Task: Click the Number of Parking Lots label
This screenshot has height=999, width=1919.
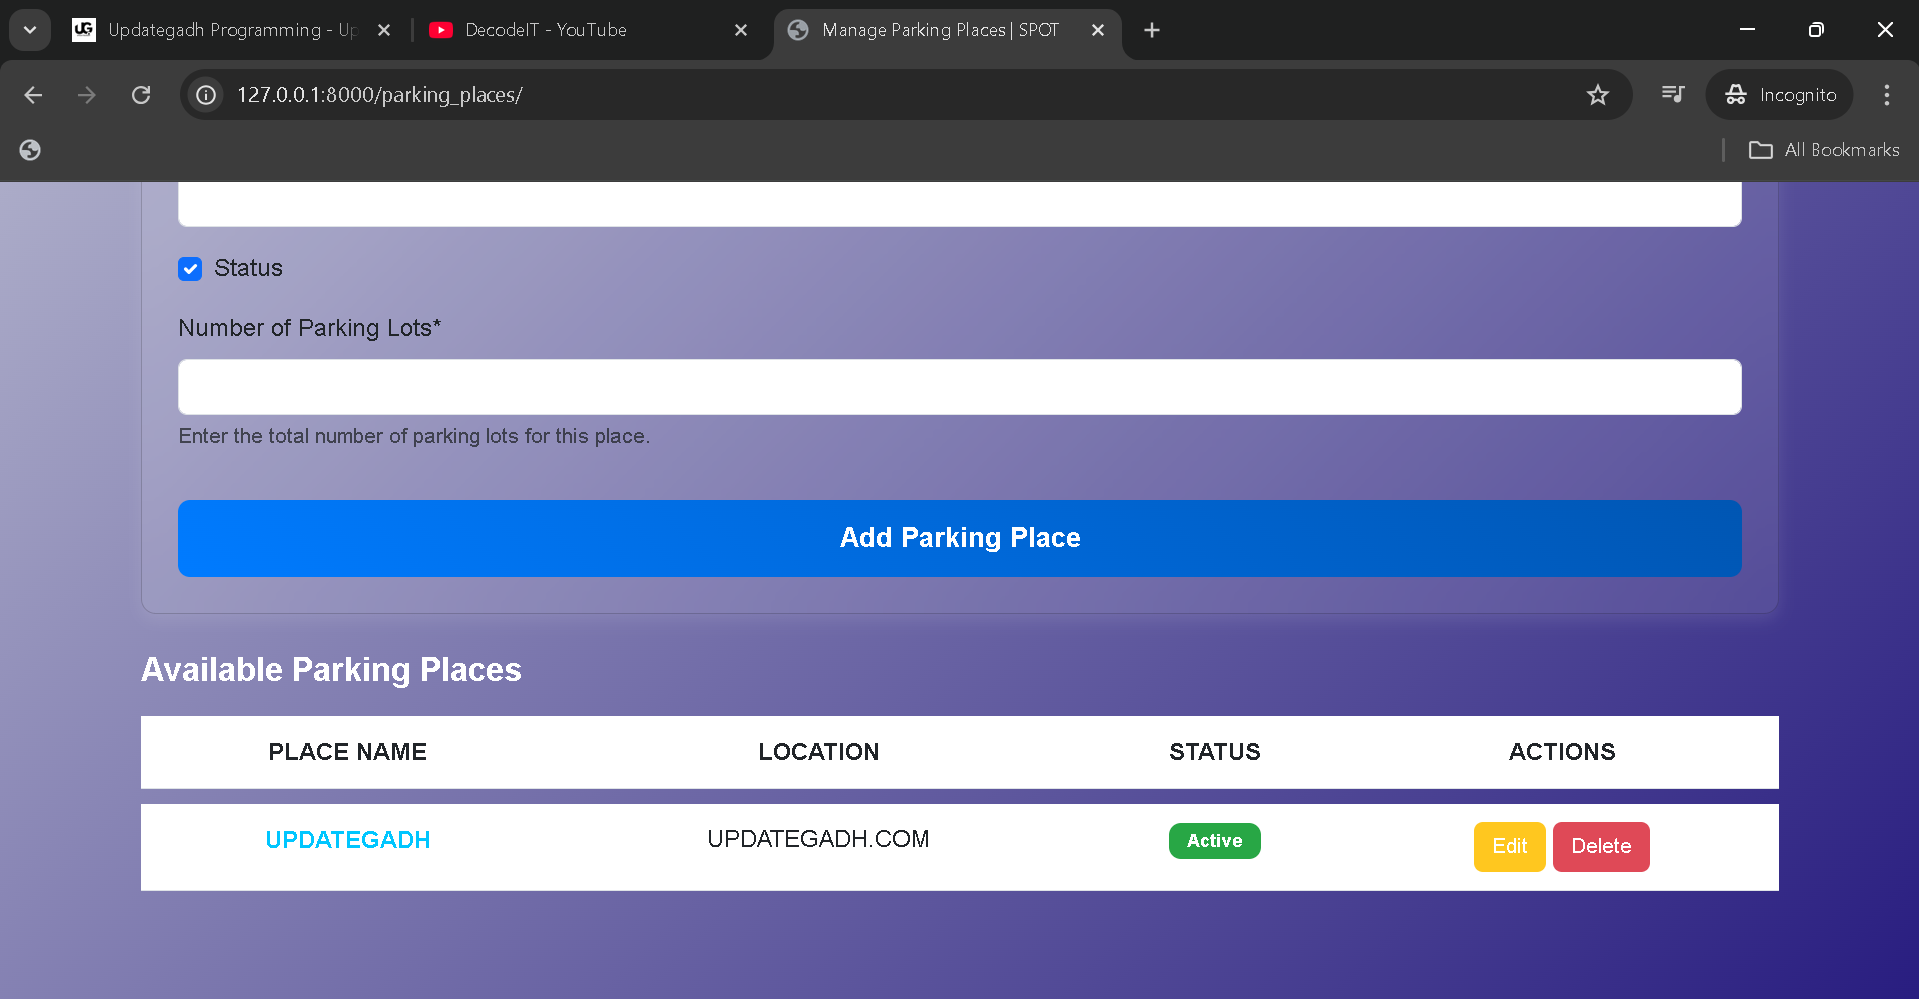Action: coord(310,328)
